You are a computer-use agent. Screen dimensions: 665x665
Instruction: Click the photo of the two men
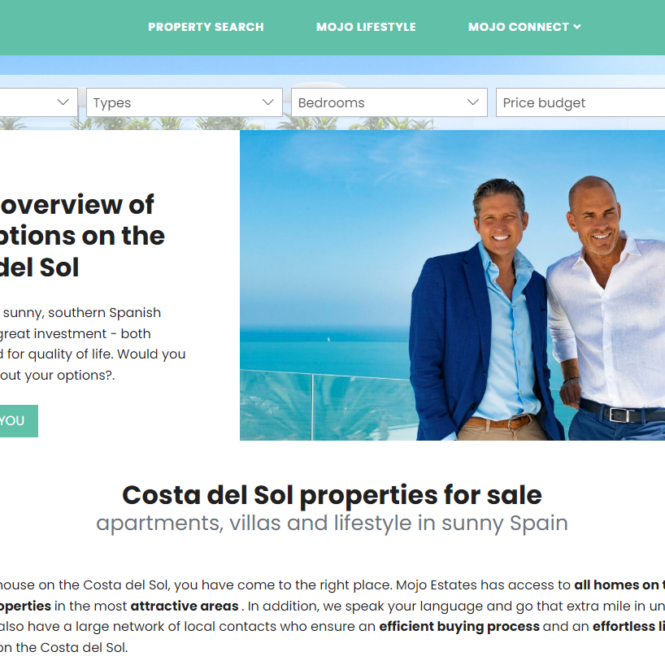coord(453,285)
